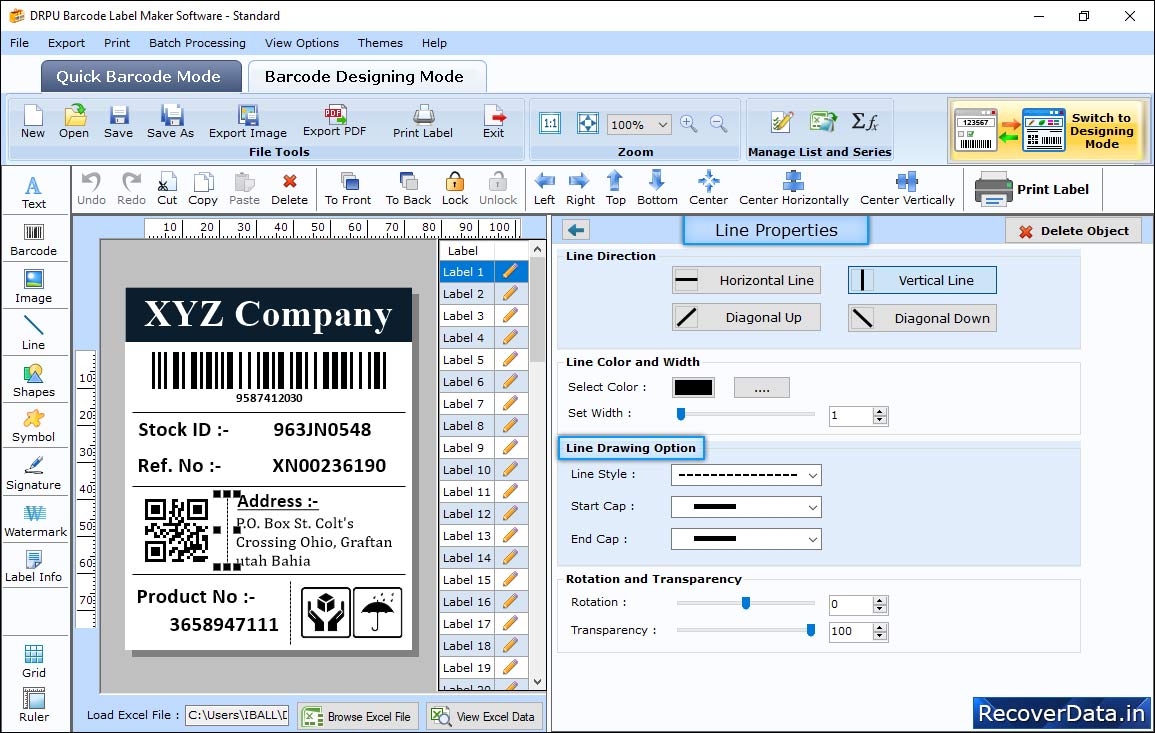The height and width of the screenshot is (733, 1155).
Task: Decrease the Transparency spinner value
Action: tap(880, 636)
